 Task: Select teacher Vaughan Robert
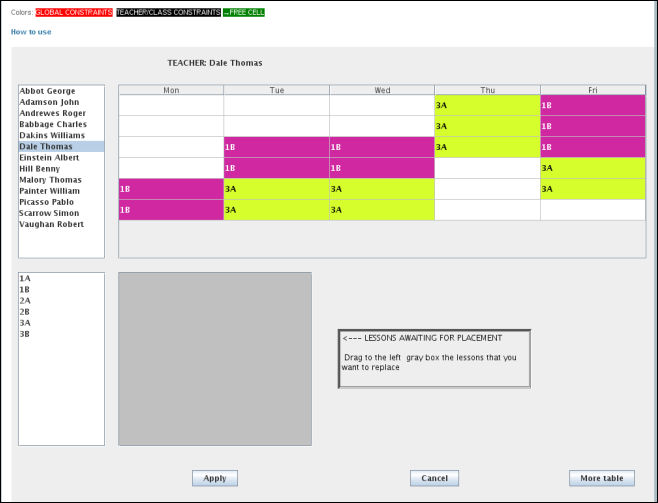click(61, 224)
